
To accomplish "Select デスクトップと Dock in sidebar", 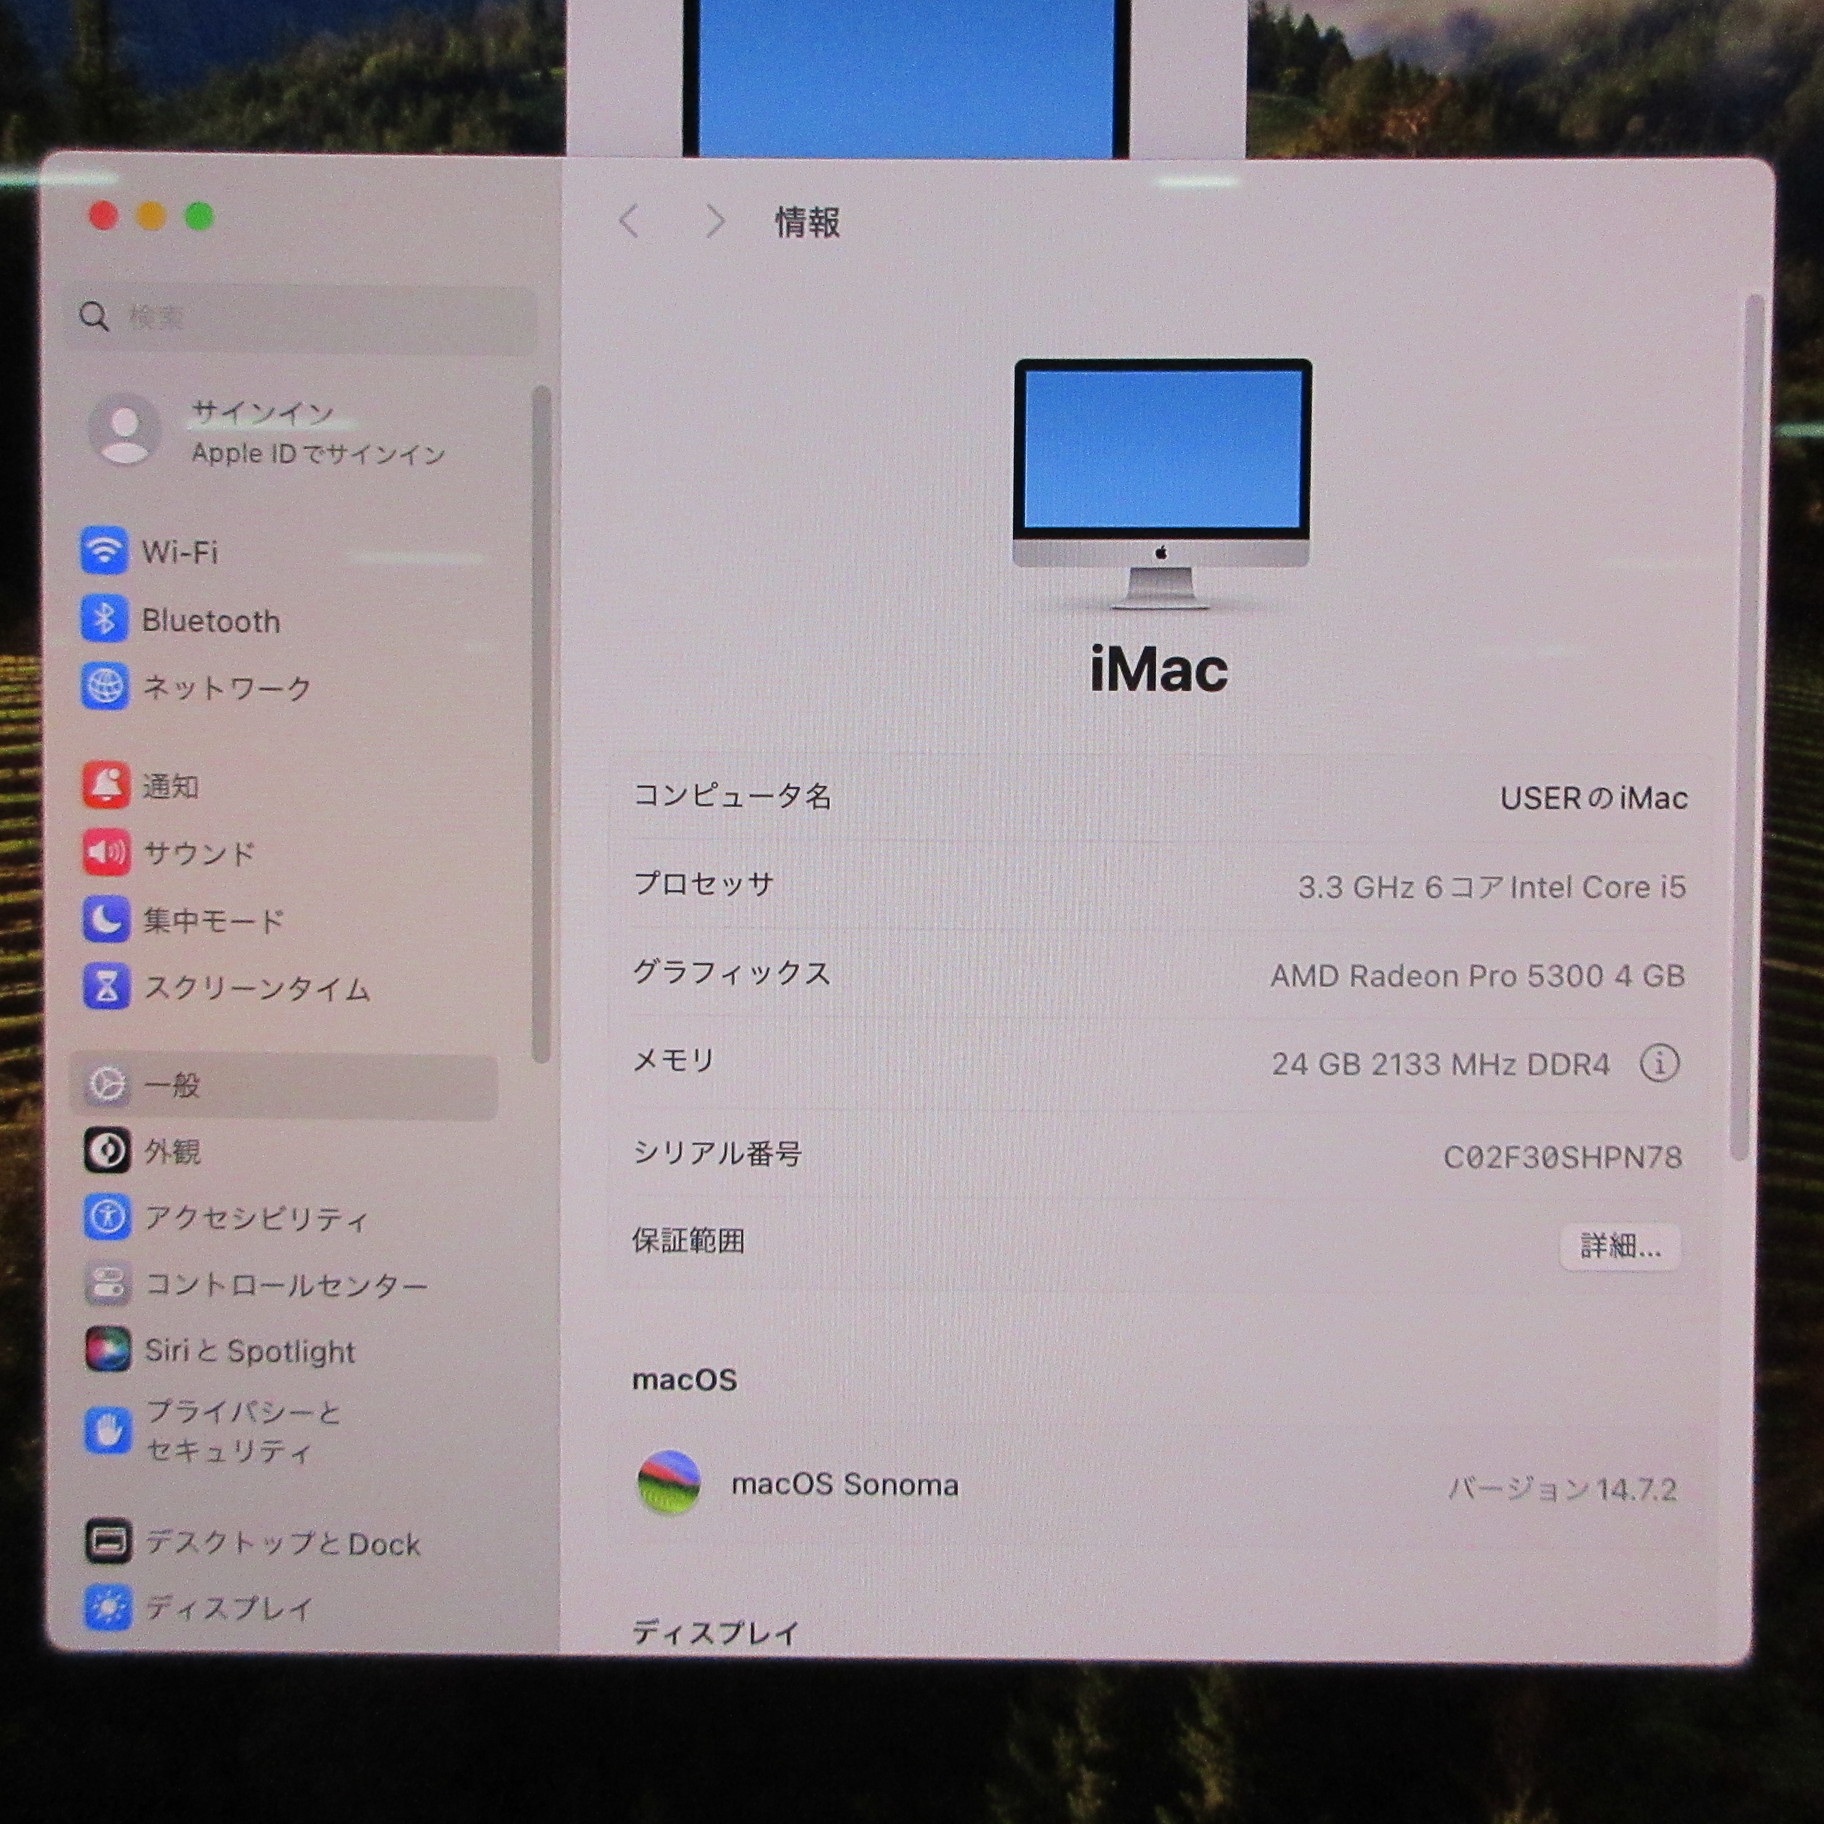I will click(283, 1543).
